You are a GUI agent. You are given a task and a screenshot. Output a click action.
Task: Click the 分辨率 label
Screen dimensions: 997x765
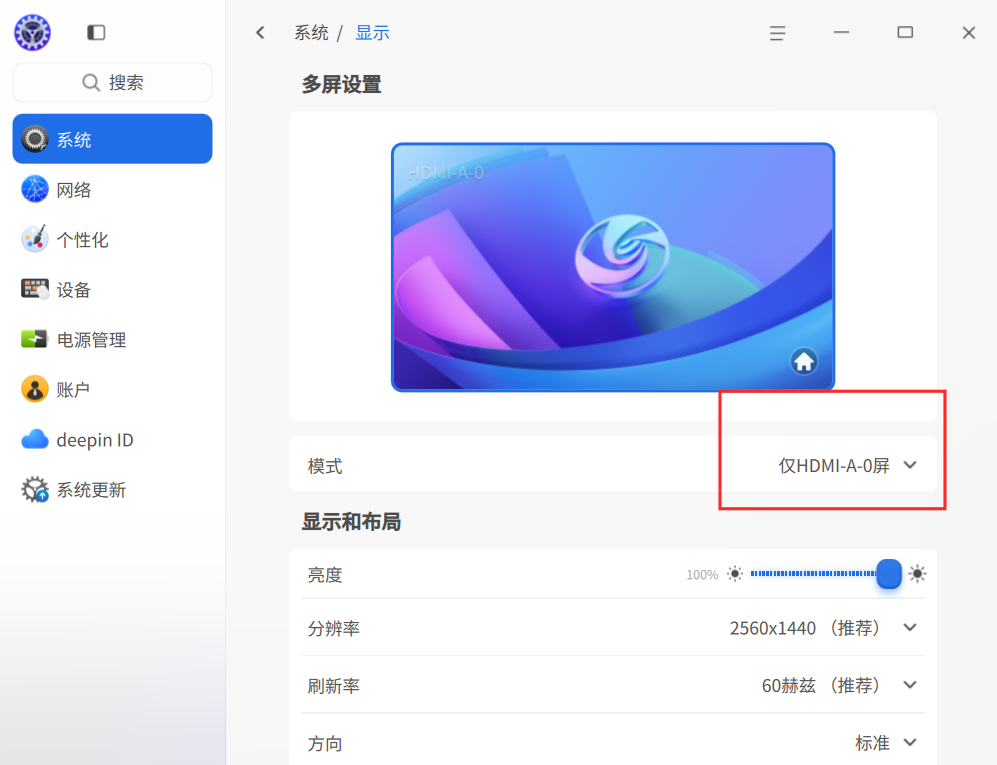[x=334, y=628]
